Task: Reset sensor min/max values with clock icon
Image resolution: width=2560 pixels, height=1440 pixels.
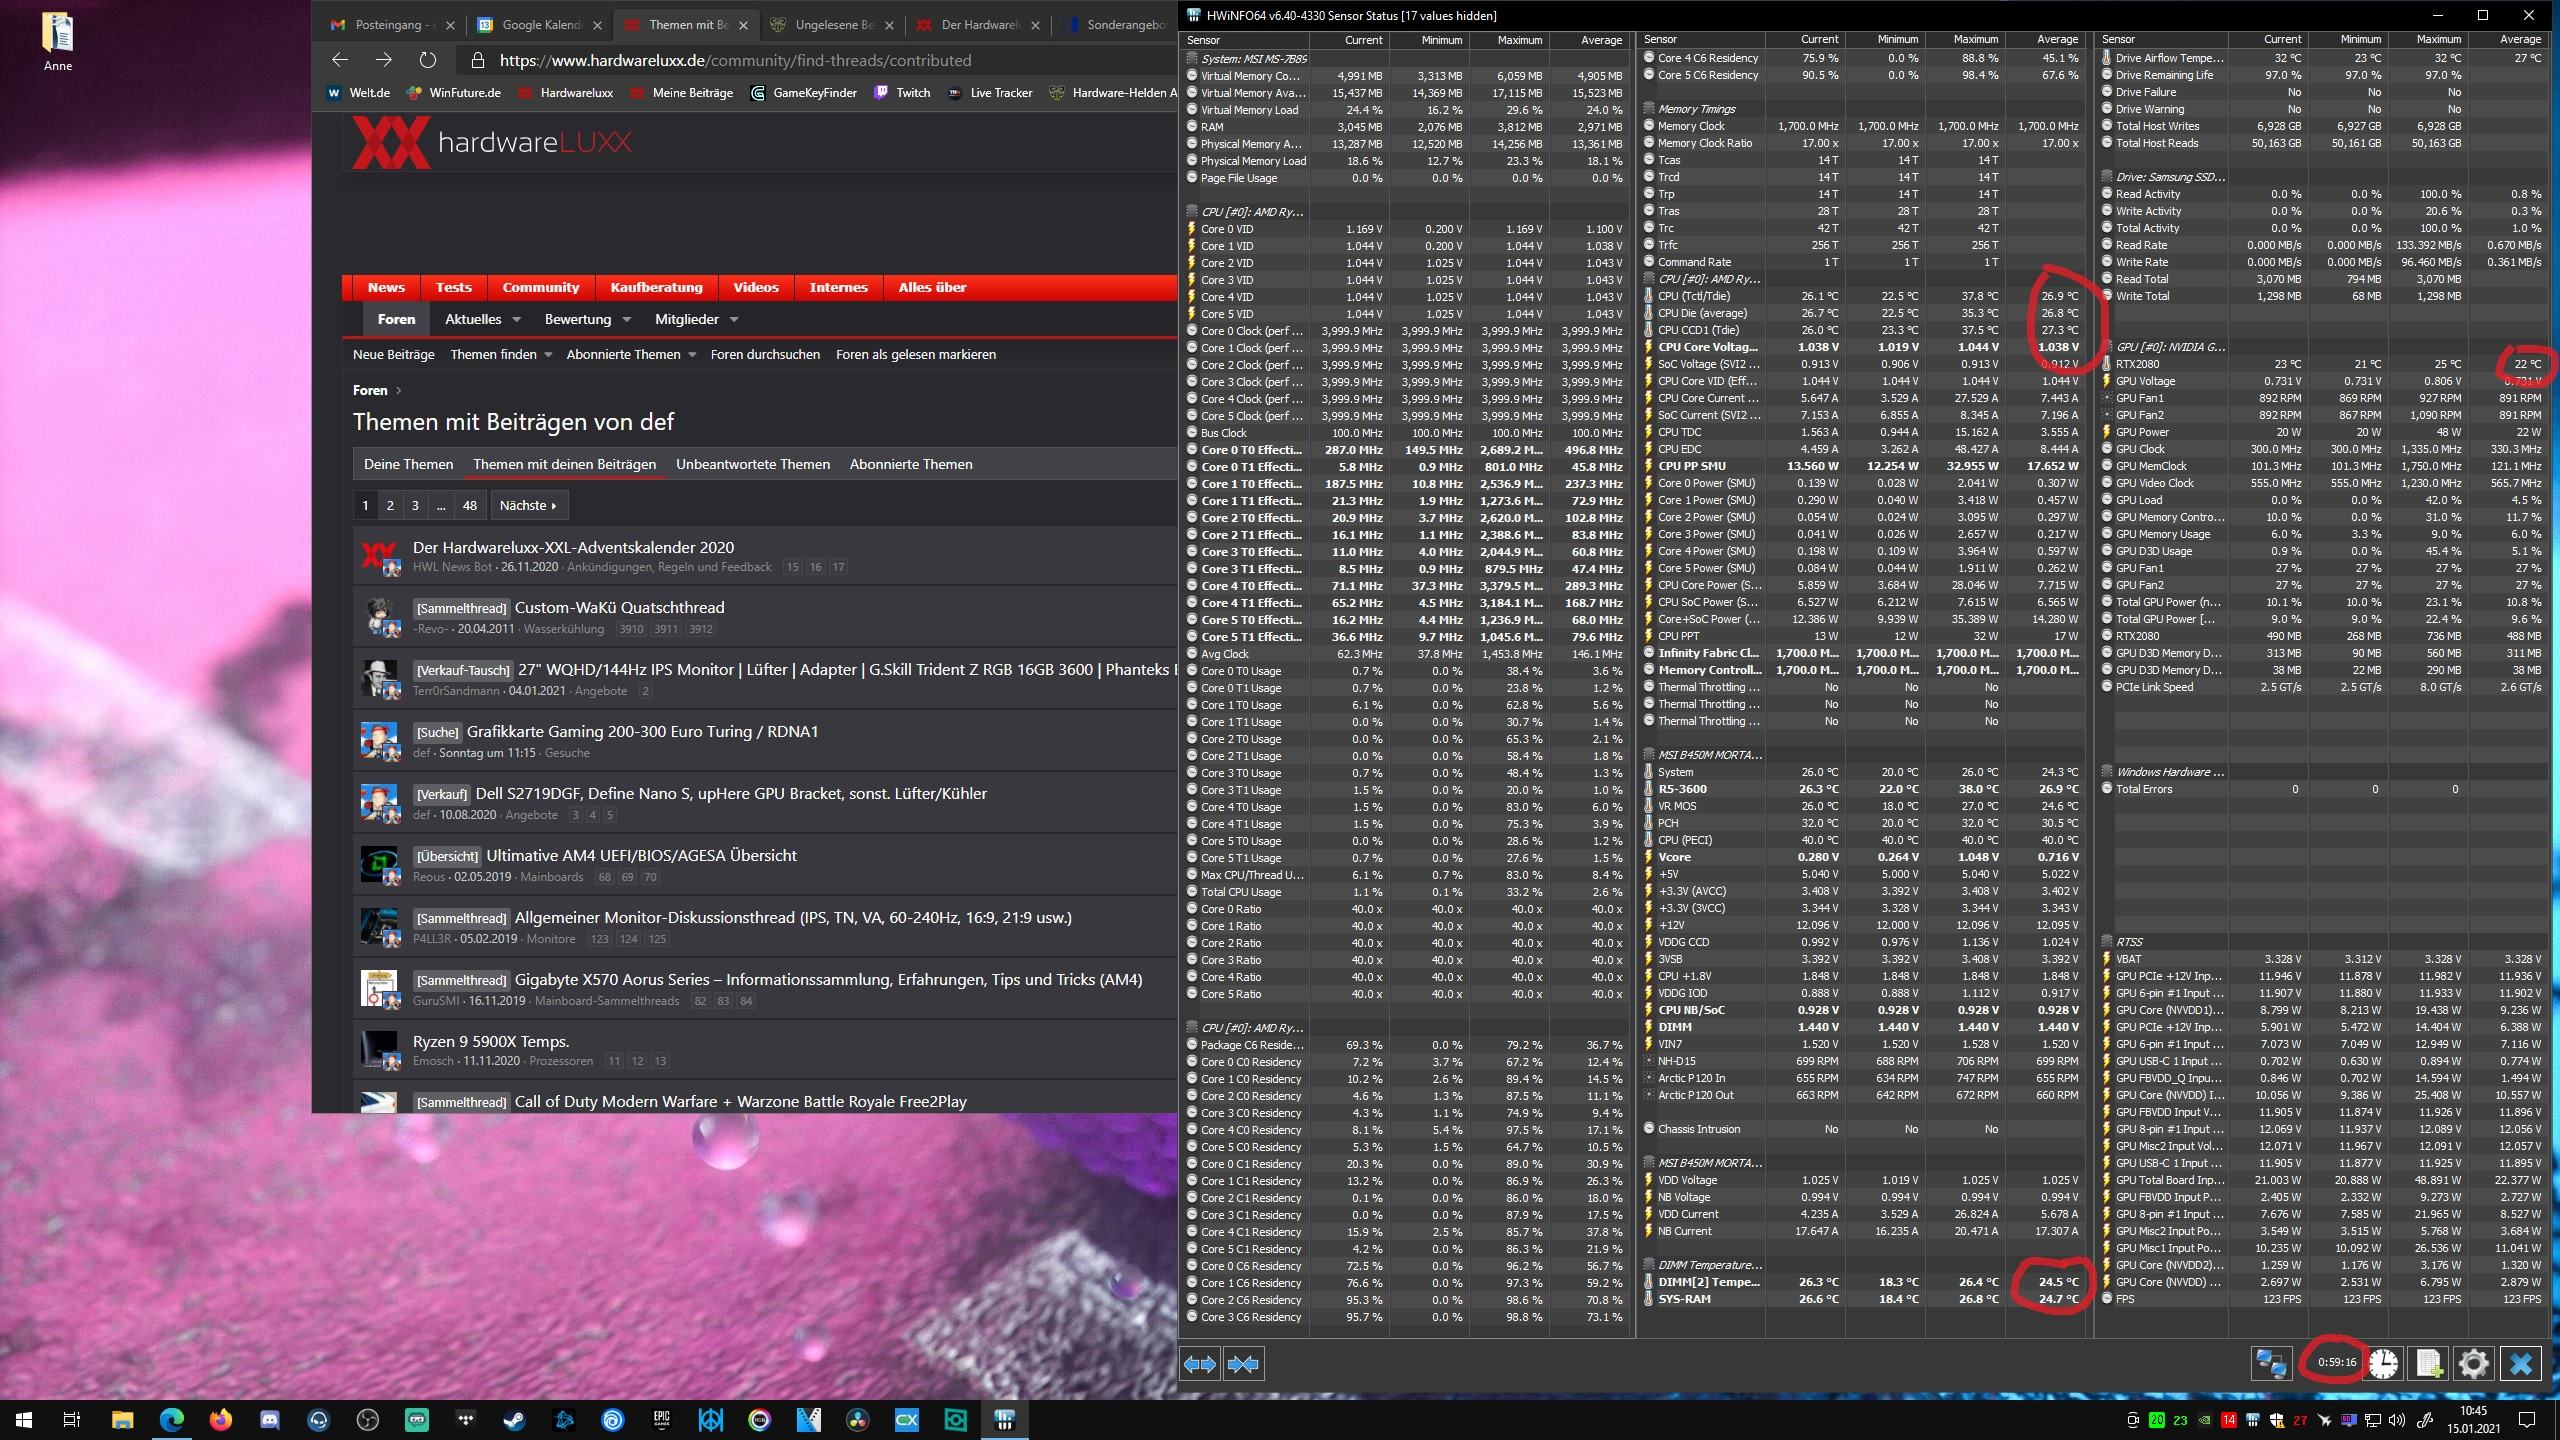Action: (x=2383, y=1363)
